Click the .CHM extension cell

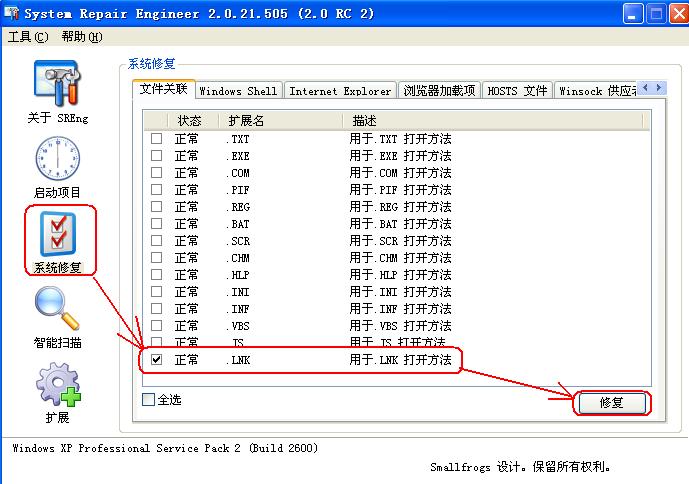[x=238, y=258]
